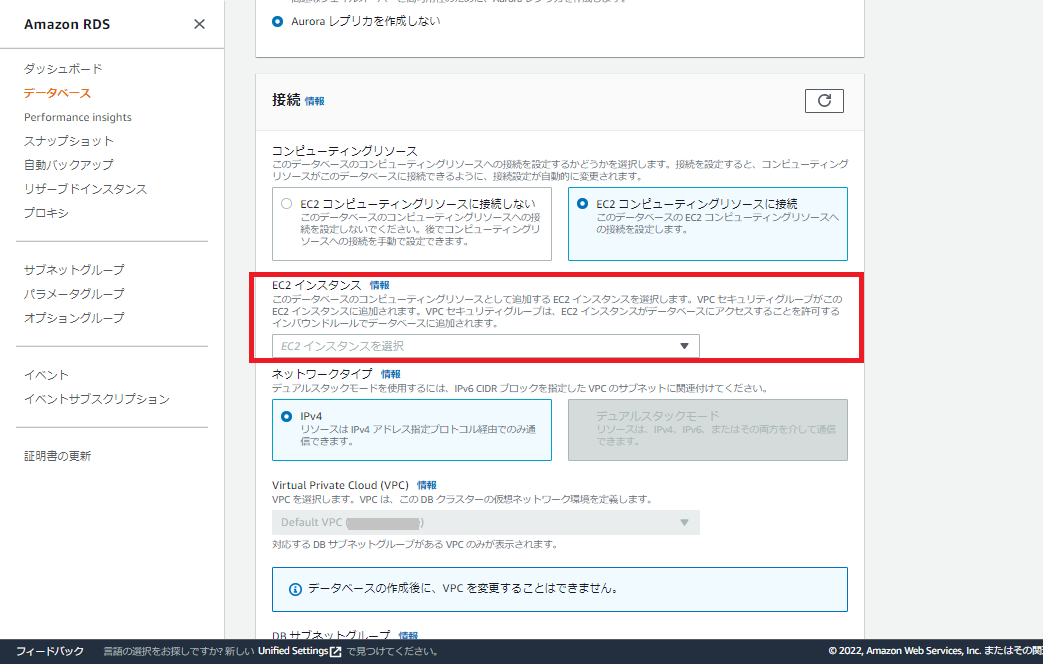This screenshot has width=1043, height=664.
Task: Expand the EC2 instance selector arrow
Action: point(685,345)
